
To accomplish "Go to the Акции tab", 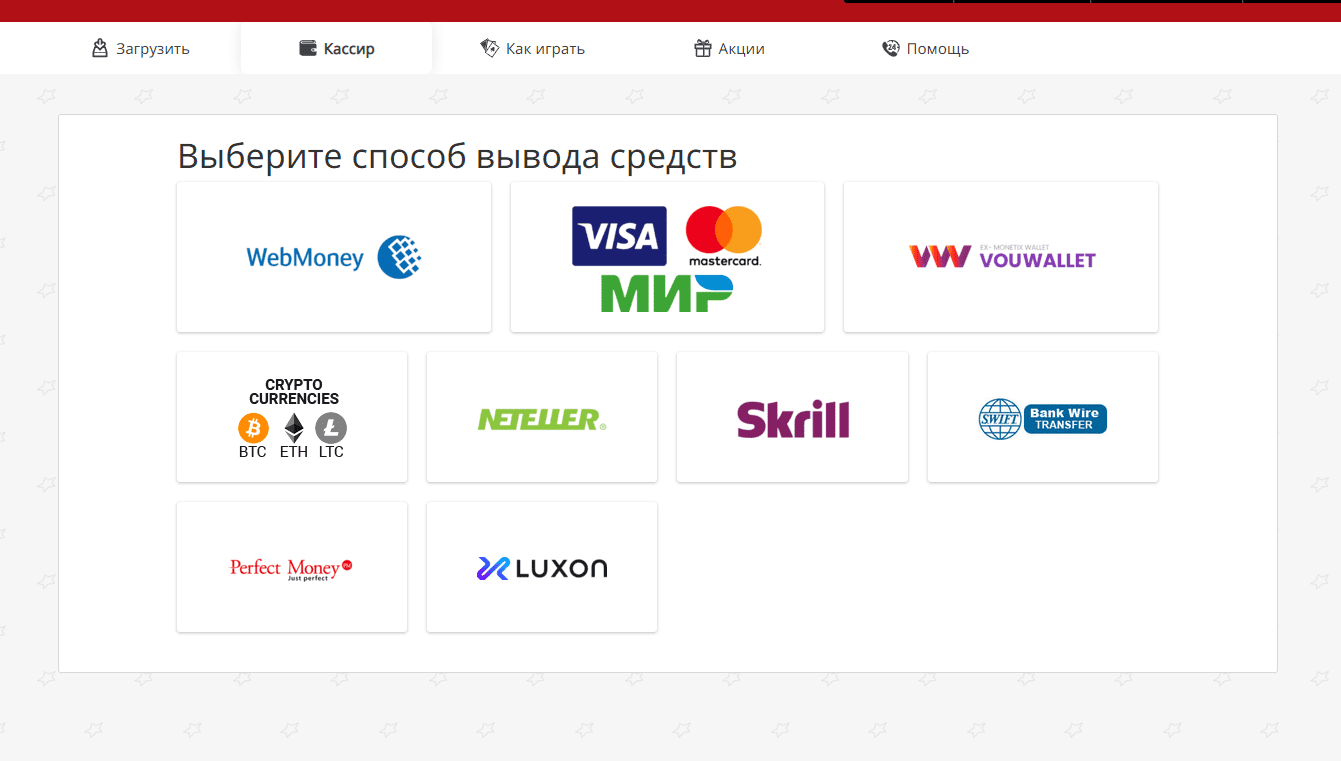I will [729, 48].
